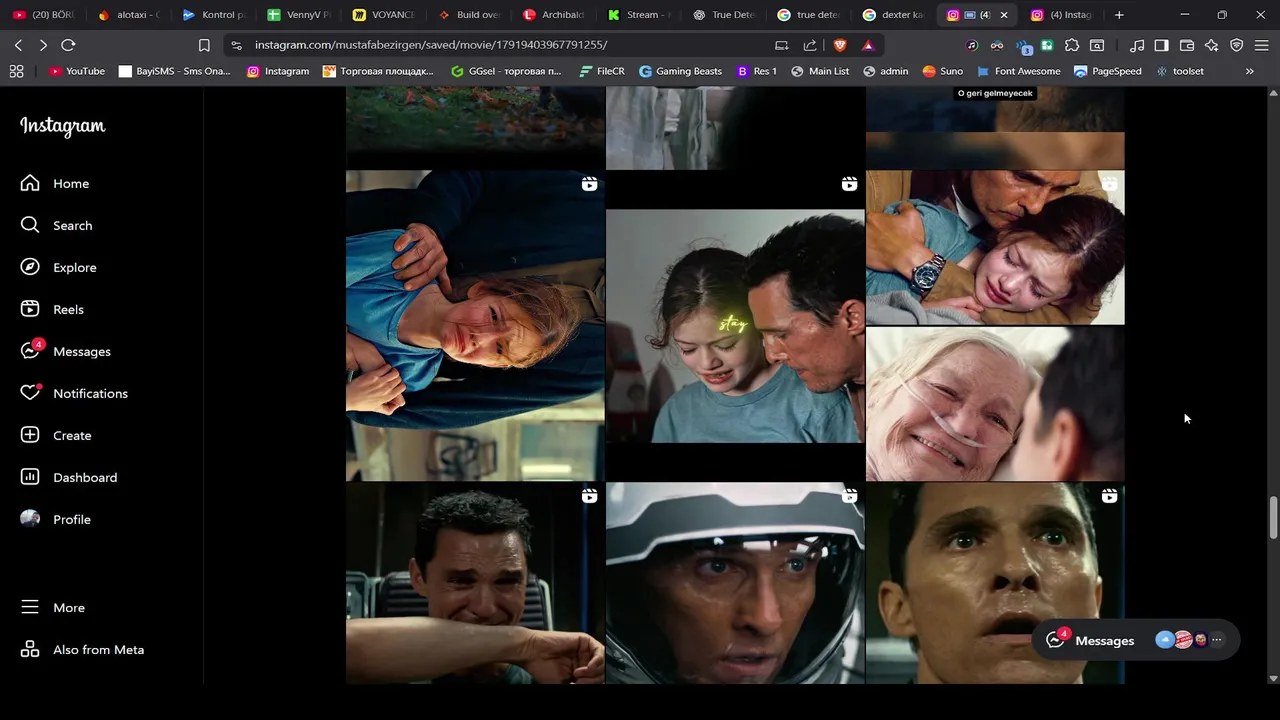Open the Extensions puzzle icon

[x=1072, y=45]
